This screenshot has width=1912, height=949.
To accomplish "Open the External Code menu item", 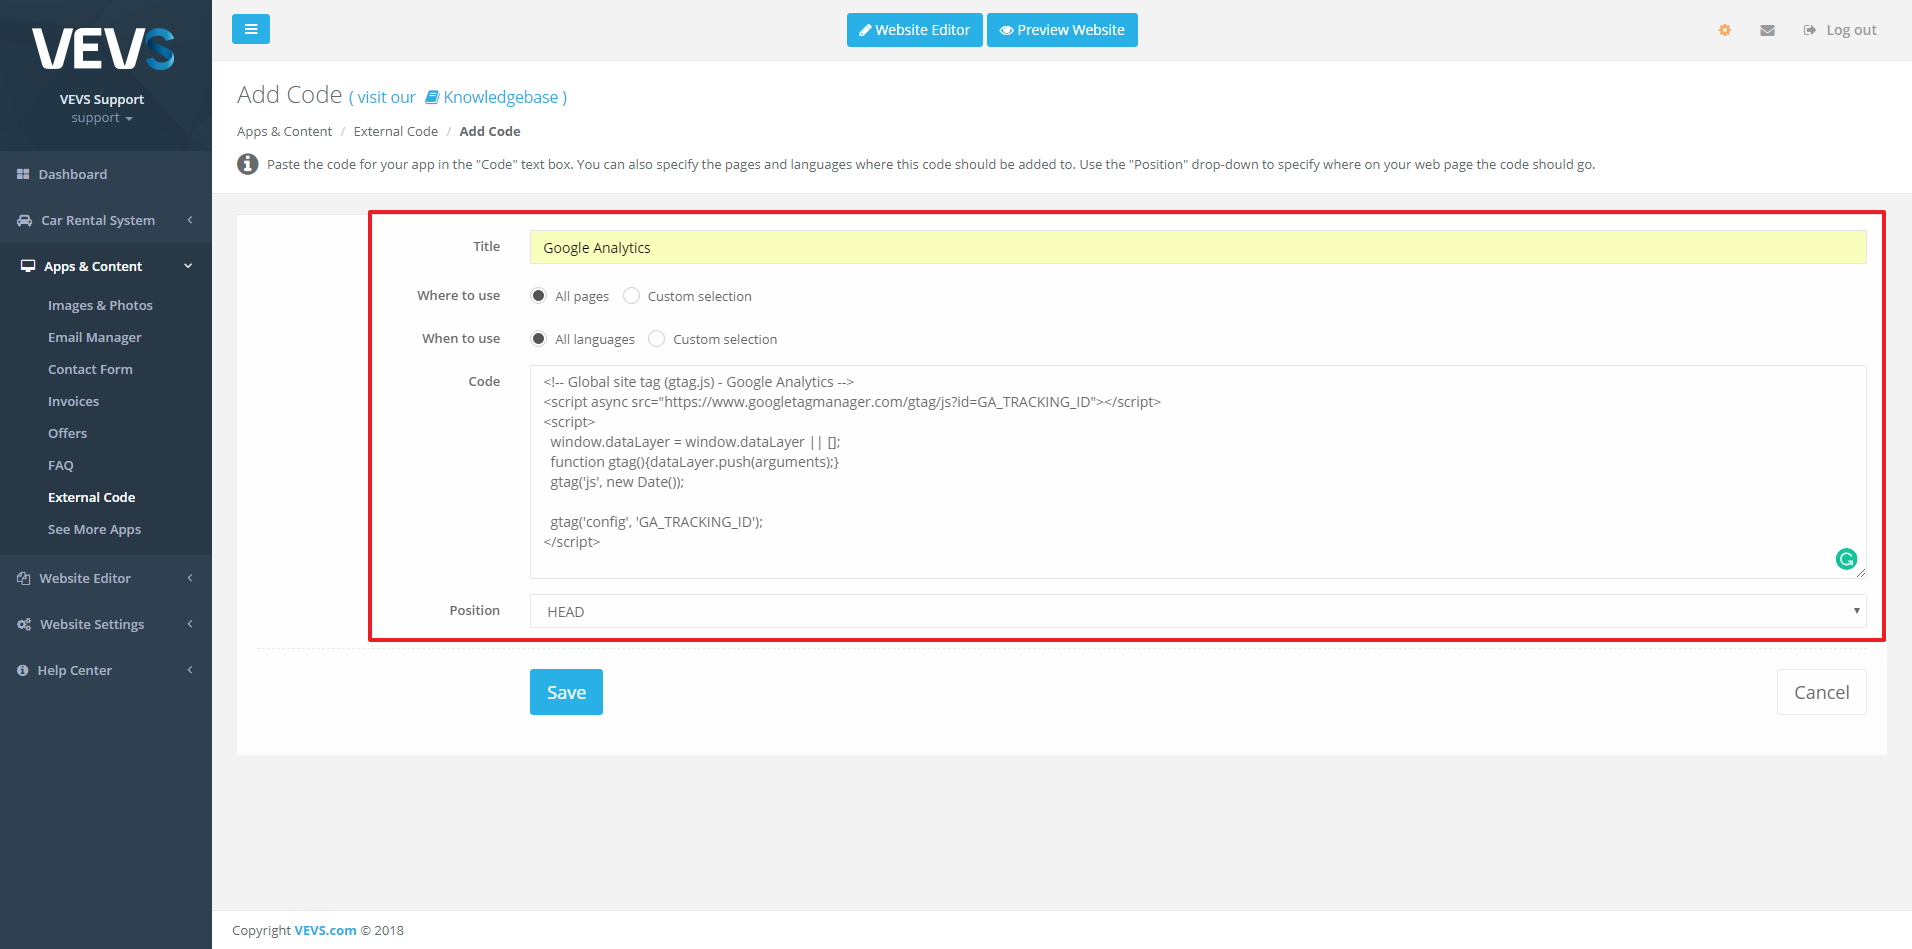I will tap(92, 497).
